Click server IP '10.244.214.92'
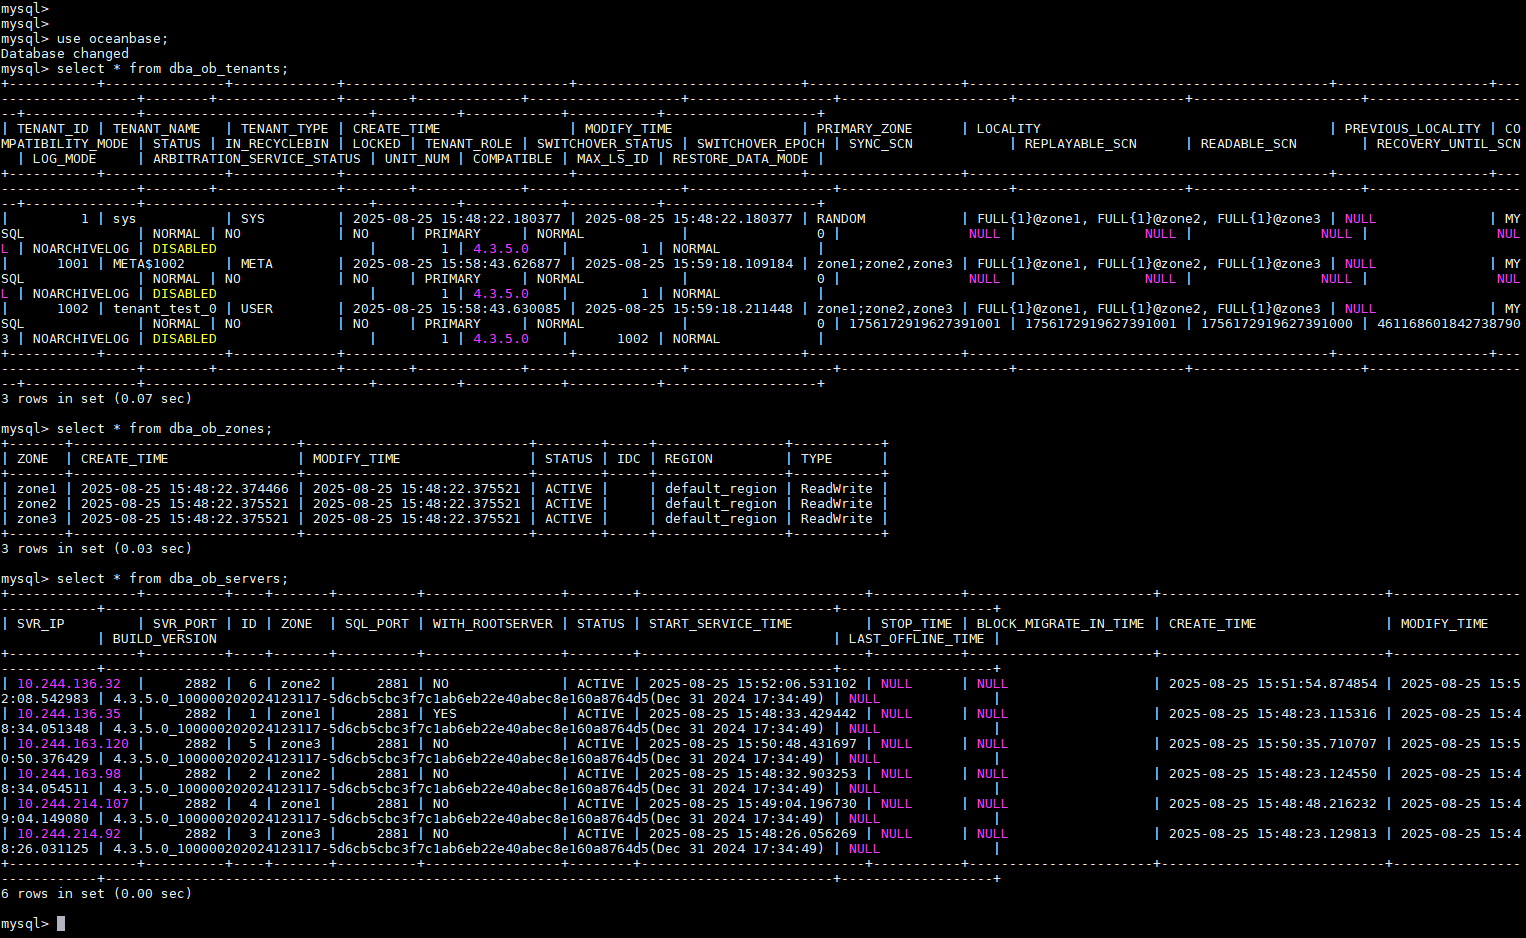Screen dimensions: 1526x938 point(69,834)
